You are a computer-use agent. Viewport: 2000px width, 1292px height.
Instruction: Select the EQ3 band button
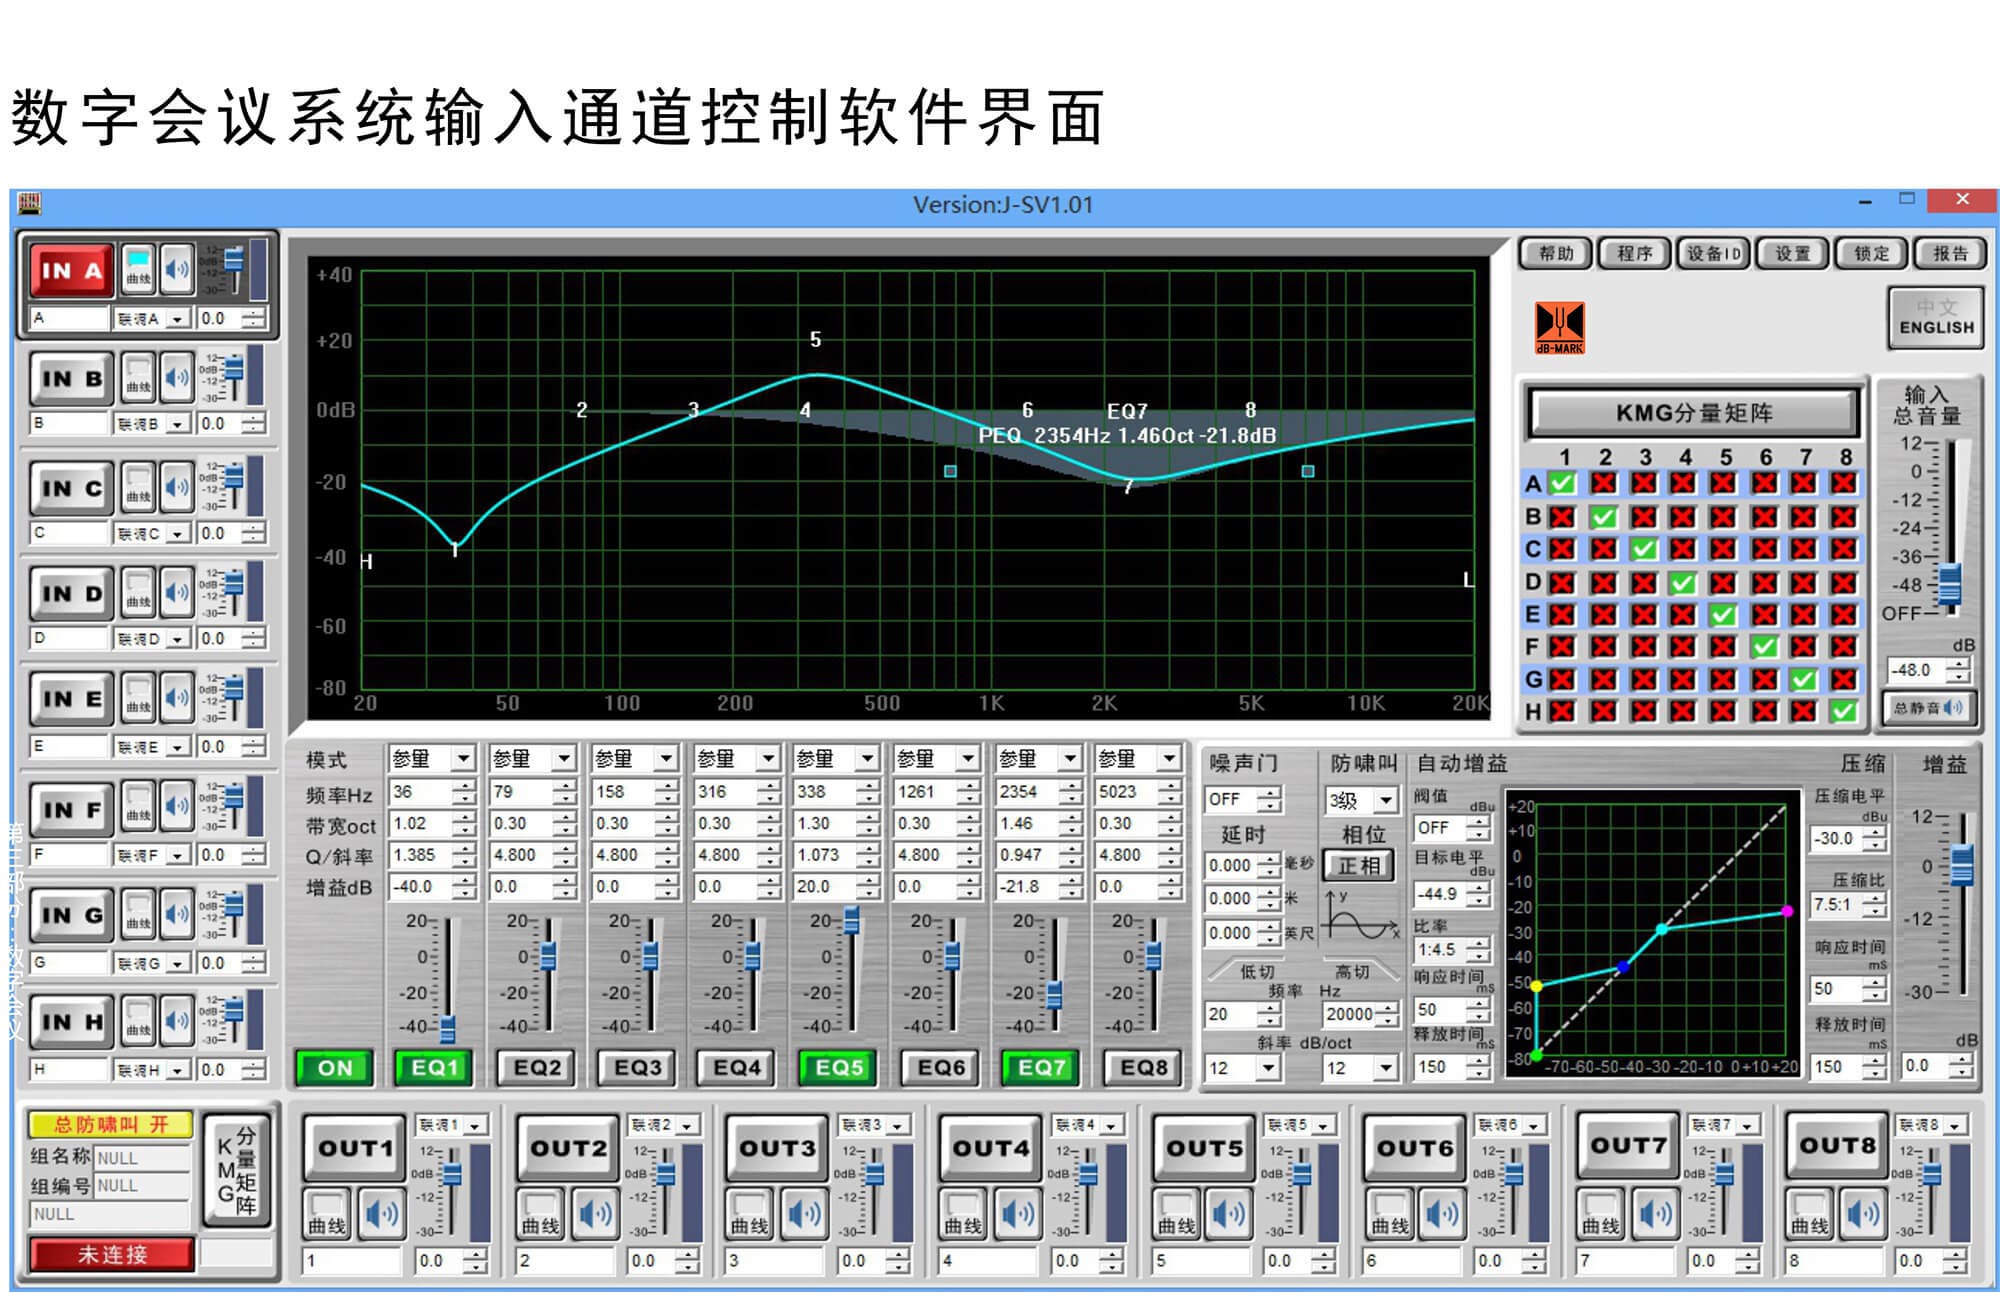[x=637, y=1068]
